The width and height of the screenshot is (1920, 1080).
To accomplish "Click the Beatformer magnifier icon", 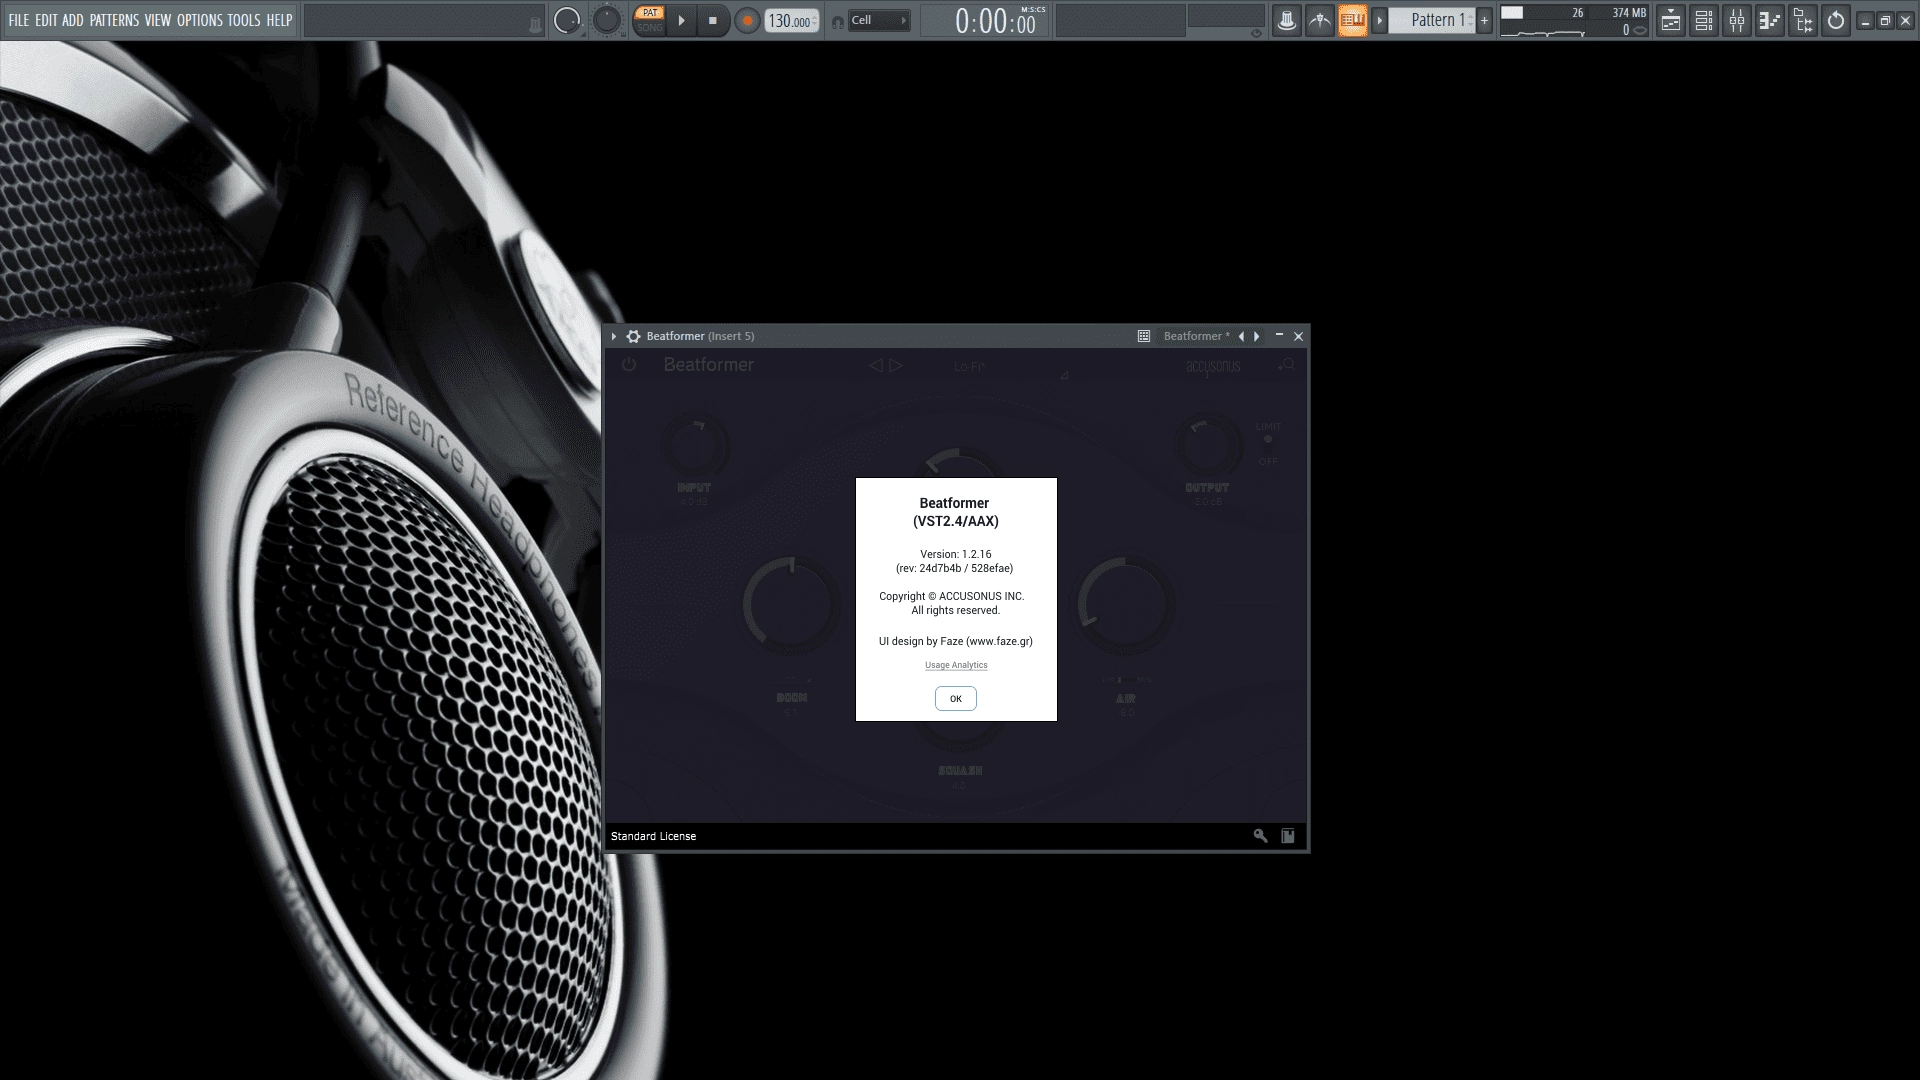I will pyautogui.click(x=1287, y=366).
